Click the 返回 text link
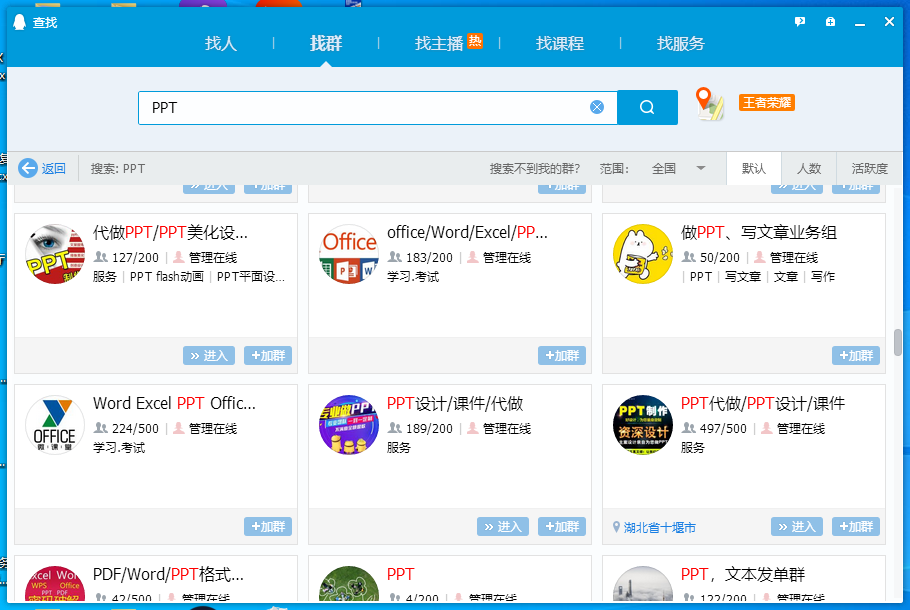The width and height of the screenshot is (910, 610). (x=53, y=168)
